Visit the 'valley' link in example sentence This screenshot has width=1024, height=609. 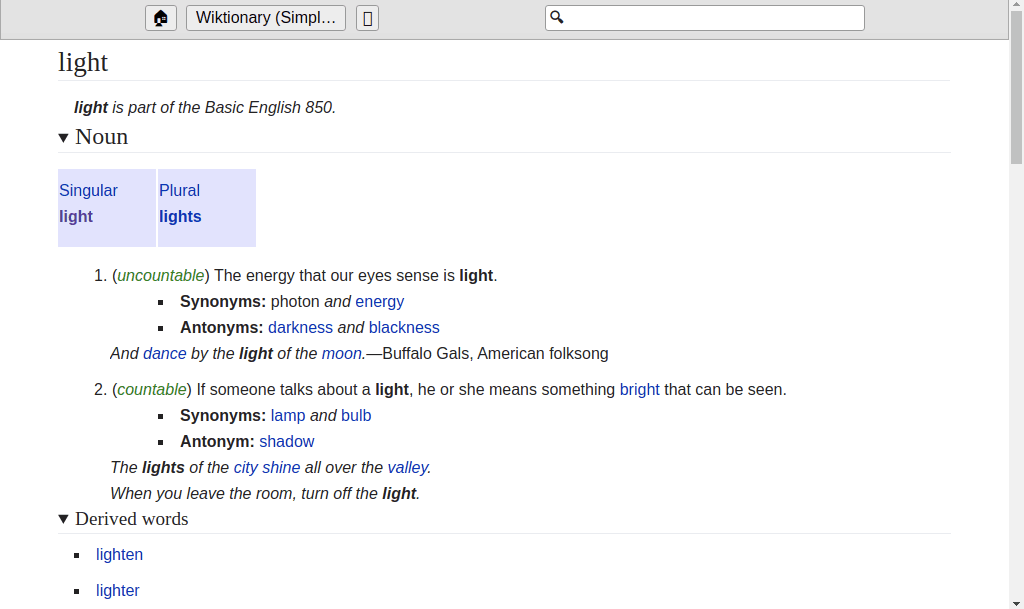point(407,467)
